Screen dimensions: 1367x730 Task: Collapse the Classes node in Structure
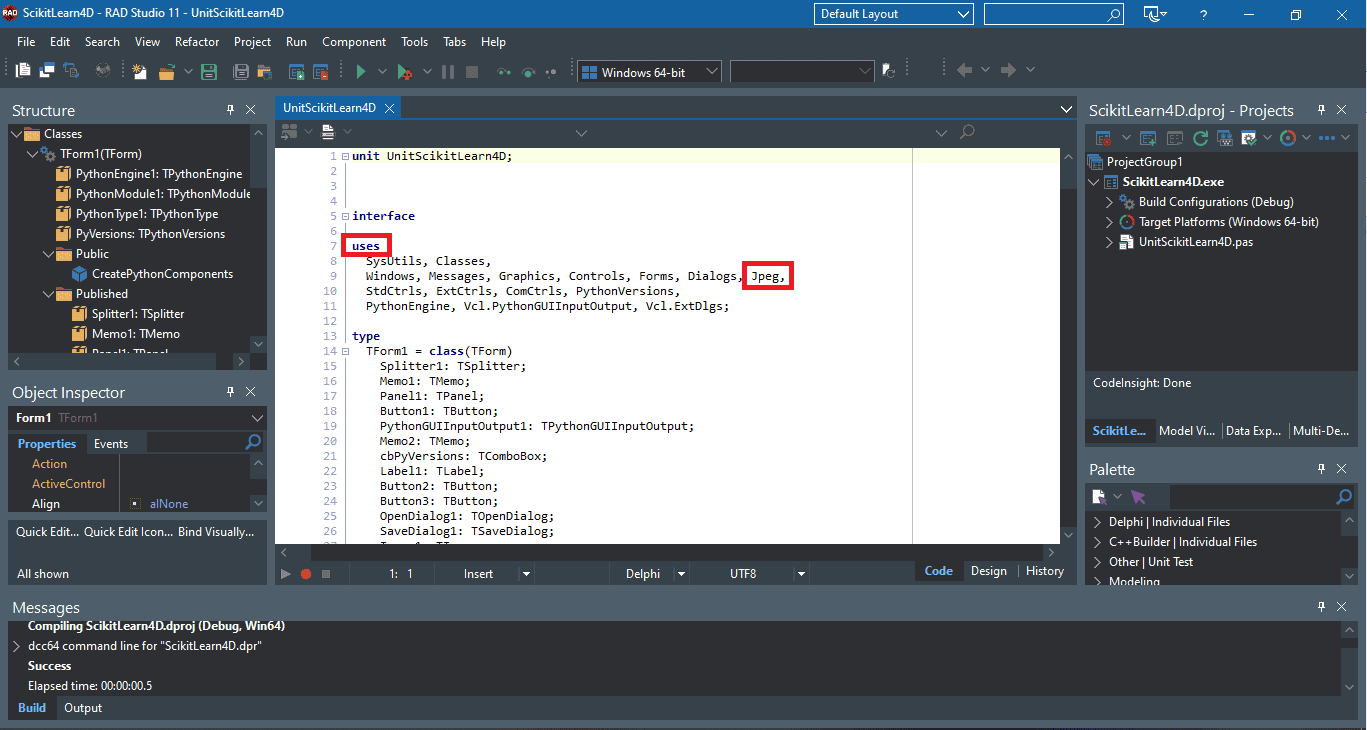tap(17, 134)
